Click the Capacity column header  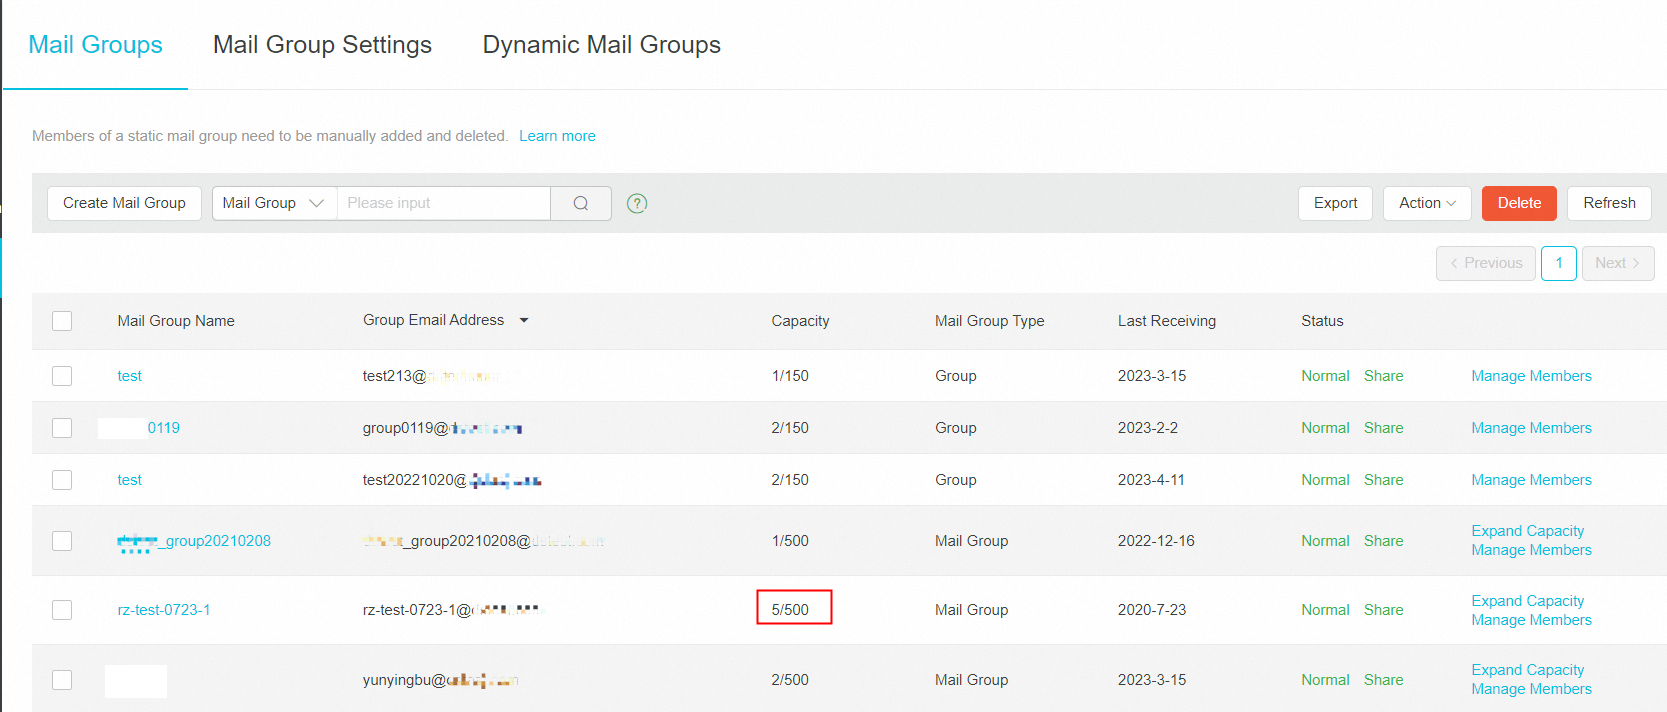click(800, 321)
